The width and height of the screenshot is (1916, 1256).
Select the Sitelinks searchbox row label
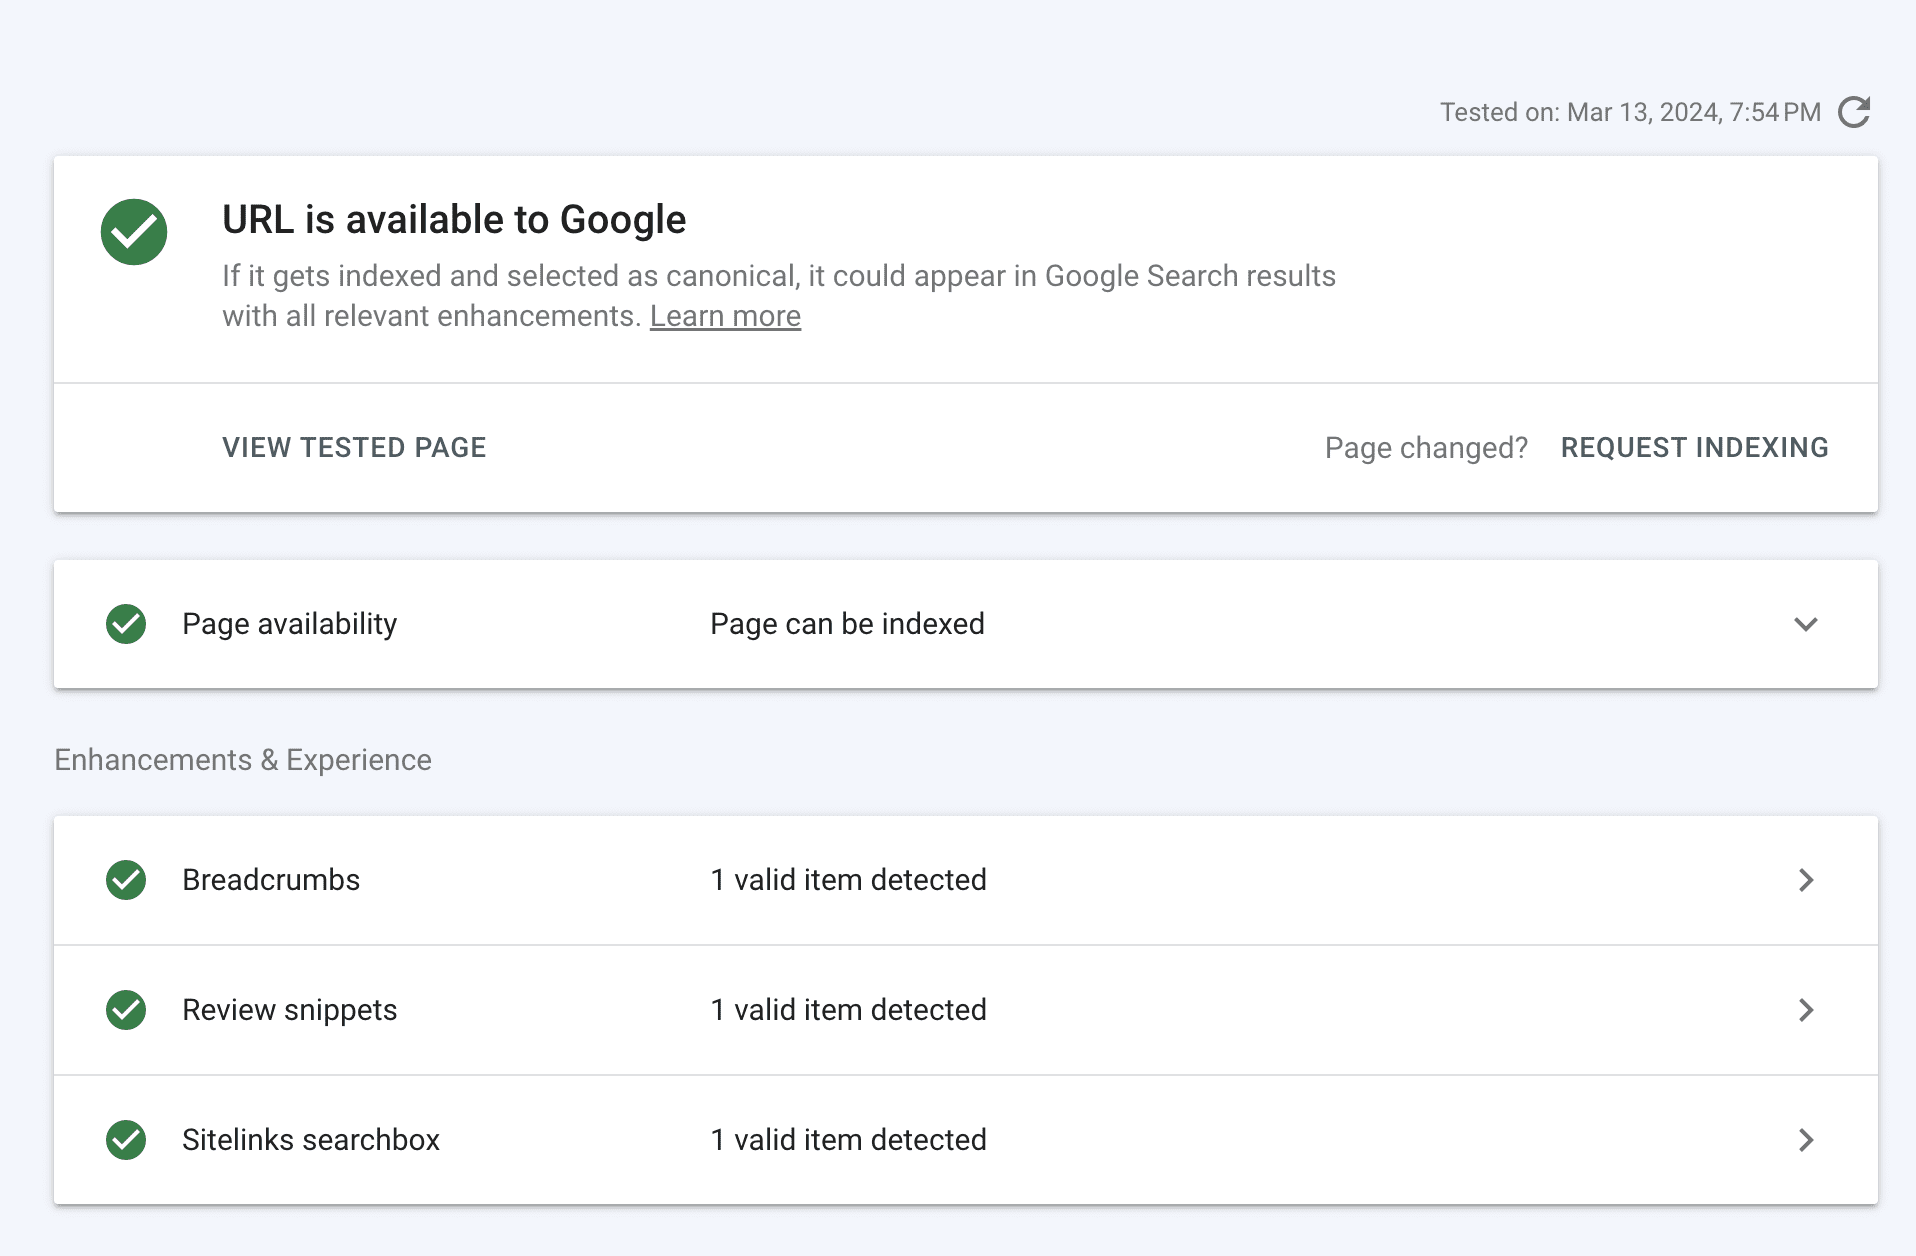pos(310,1140)
